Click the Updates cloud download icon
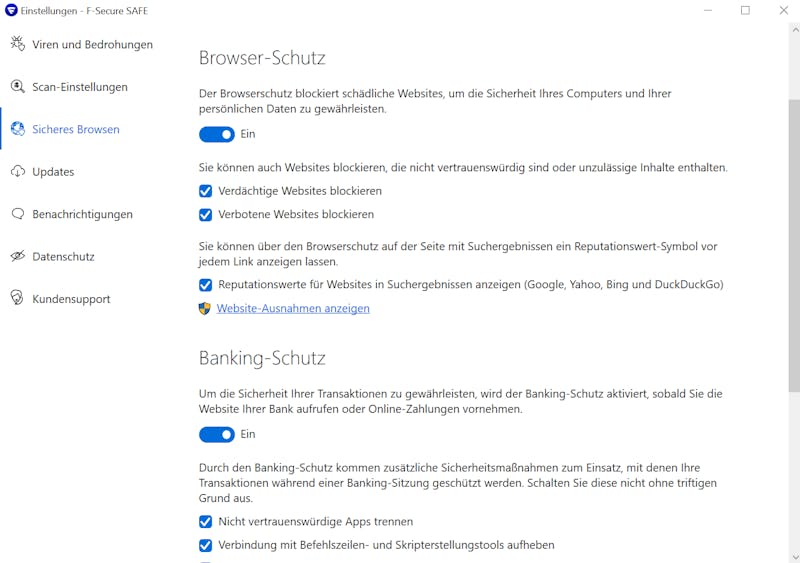The image size is (800, 563). pos(17,172)
